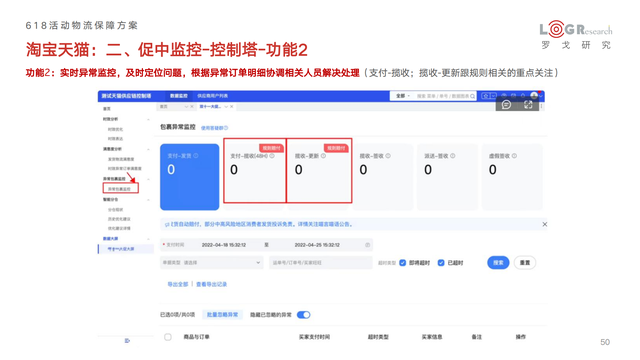Click the 买家支付时间 column header
The image size is (640, 360).
(x=314, y=337)
